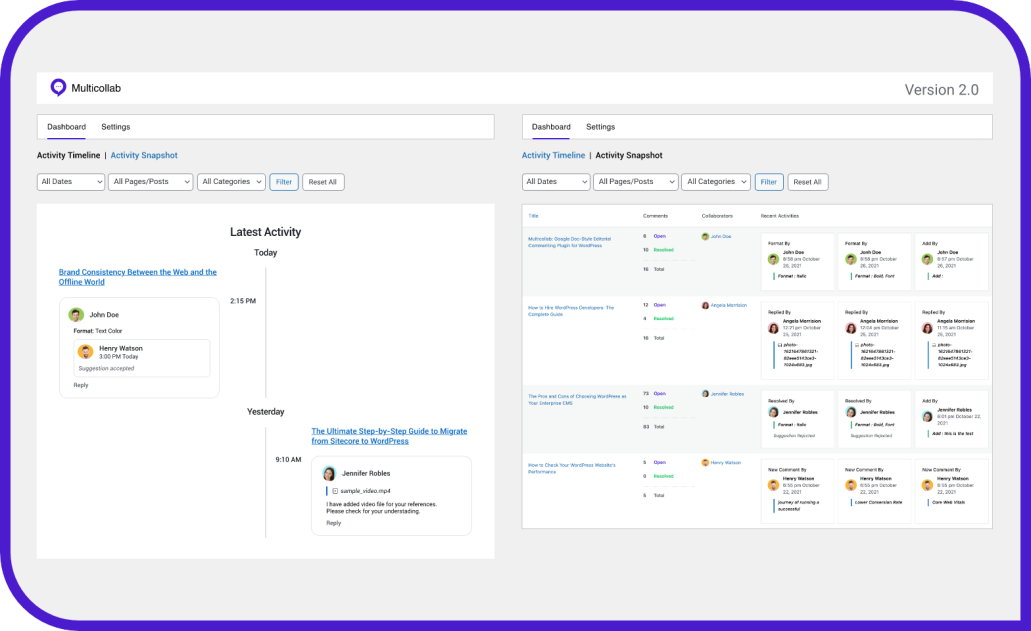The height and width of the screenshot is (631, 1031).
Task: Click John Doe's avatar in the Latest Activity card
Action: coord(76,315)
